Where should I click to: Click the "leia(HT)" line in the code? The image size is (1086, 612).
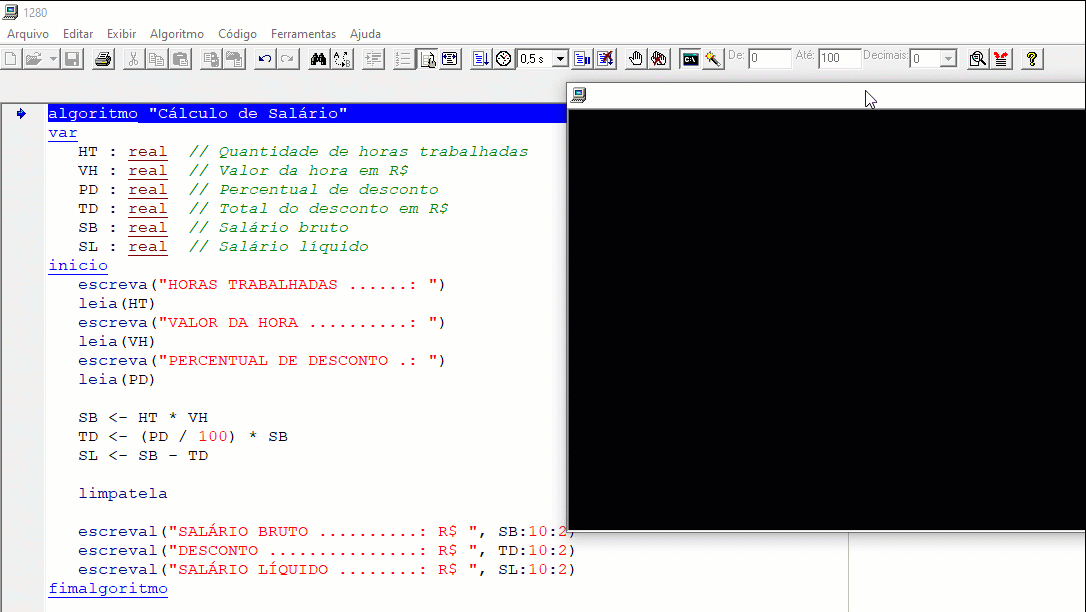[116, 304]
